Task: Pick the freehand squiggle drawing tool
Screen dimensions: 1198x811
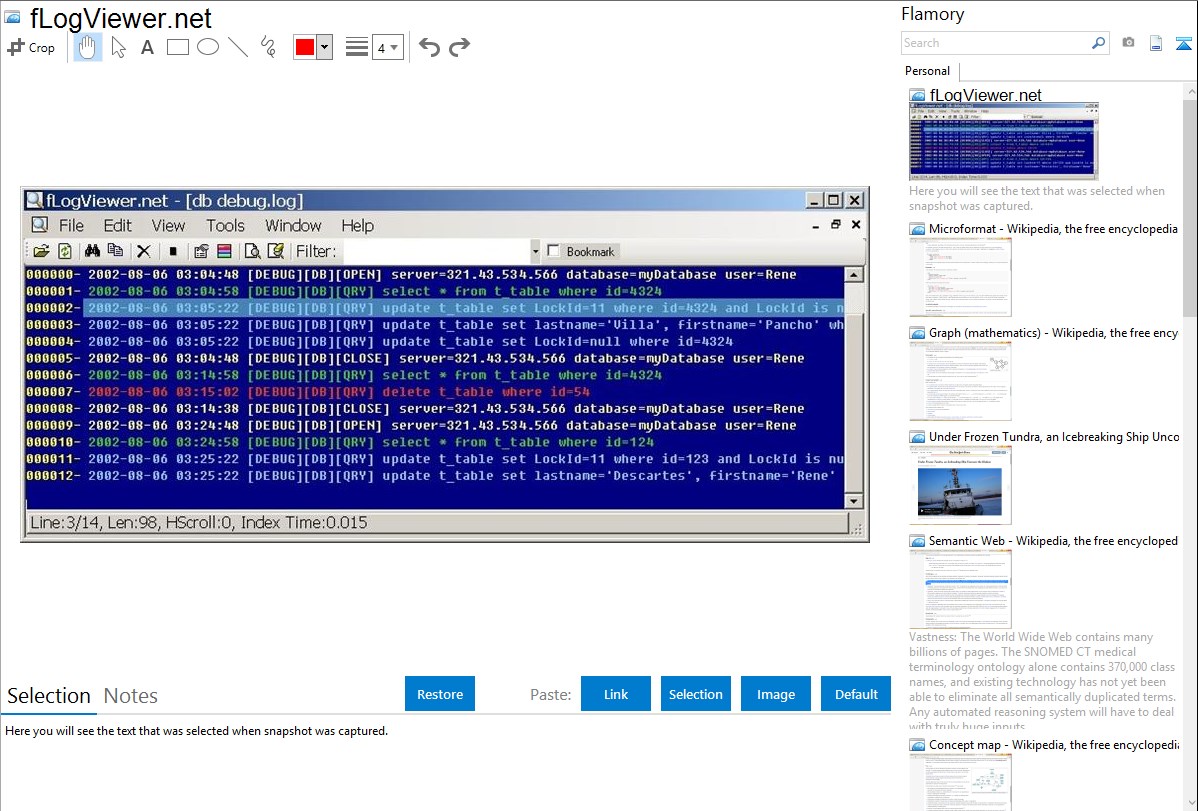Action: 268,47
